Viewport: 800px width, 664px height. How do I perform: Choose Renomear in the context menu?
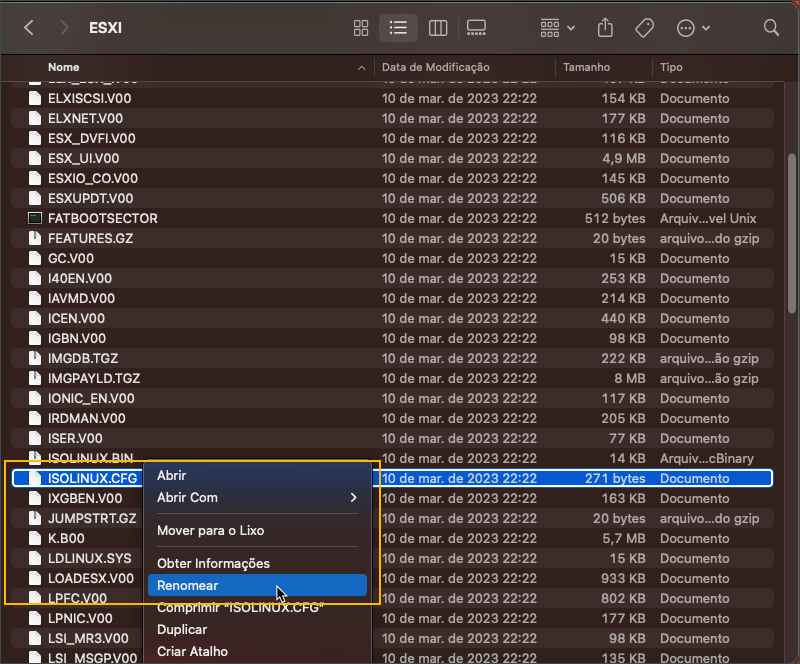[x=257, y=585]
